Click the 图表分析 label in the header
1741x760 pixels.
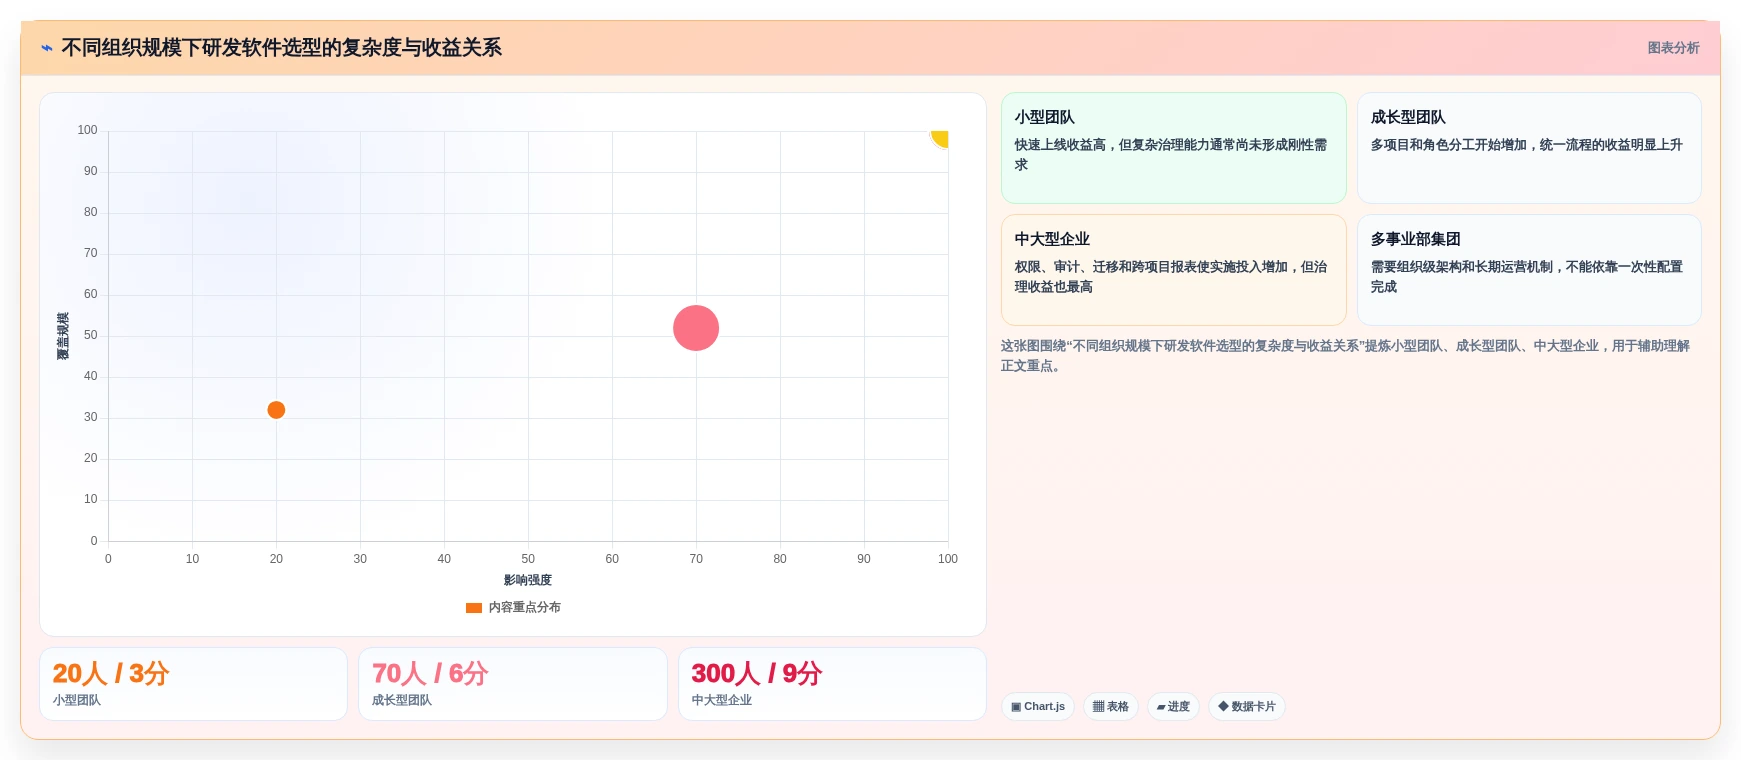pyautogui.click(x=1673, y=48)
